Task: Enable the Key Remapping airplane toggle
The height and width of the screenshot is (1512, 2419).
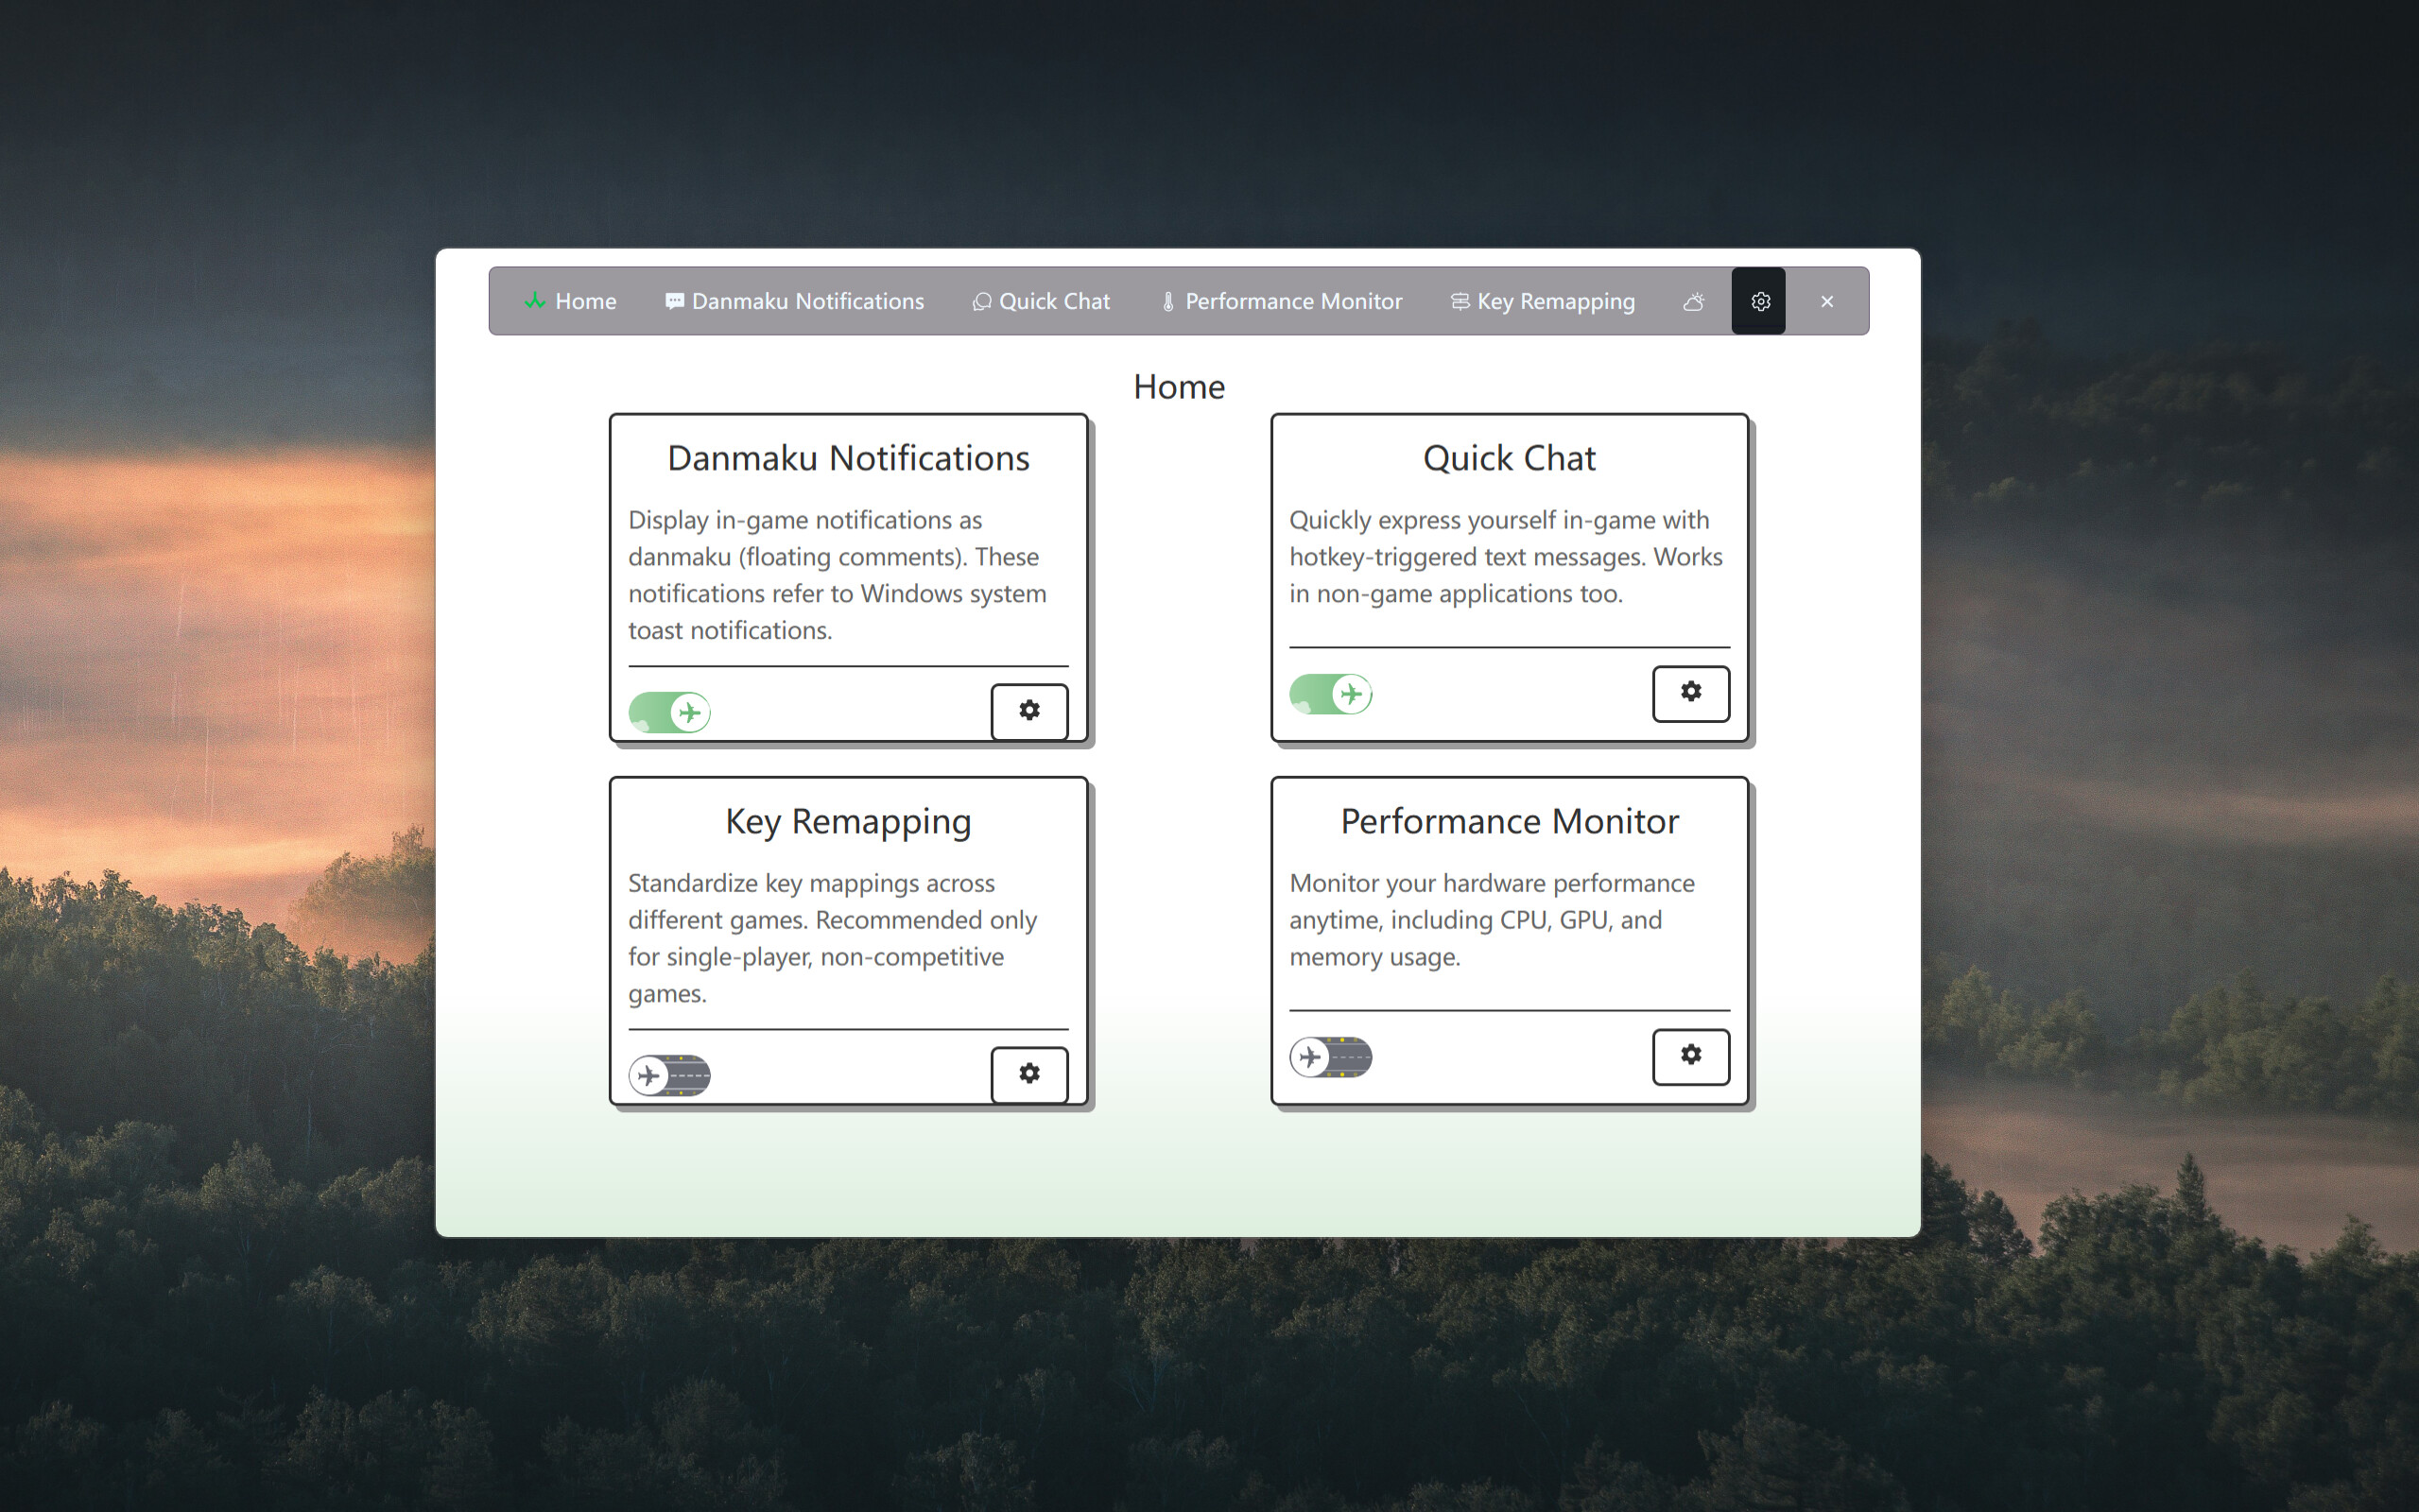Action: click(x=670, y=1075)
